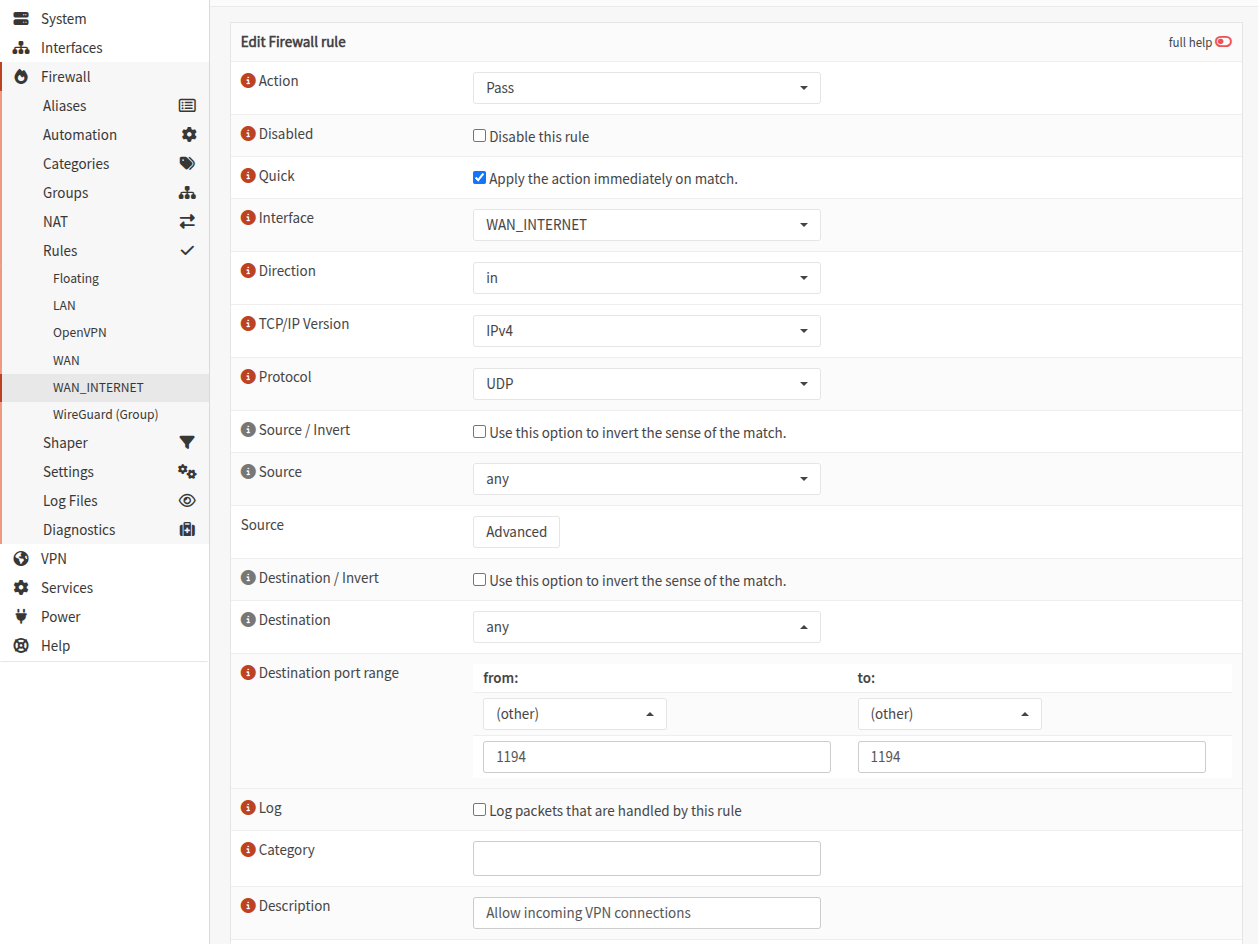Uncheck Apply the action immediately on match
Image resolution: width=1258 pixels, height=944 pixels.
[480, 178]
